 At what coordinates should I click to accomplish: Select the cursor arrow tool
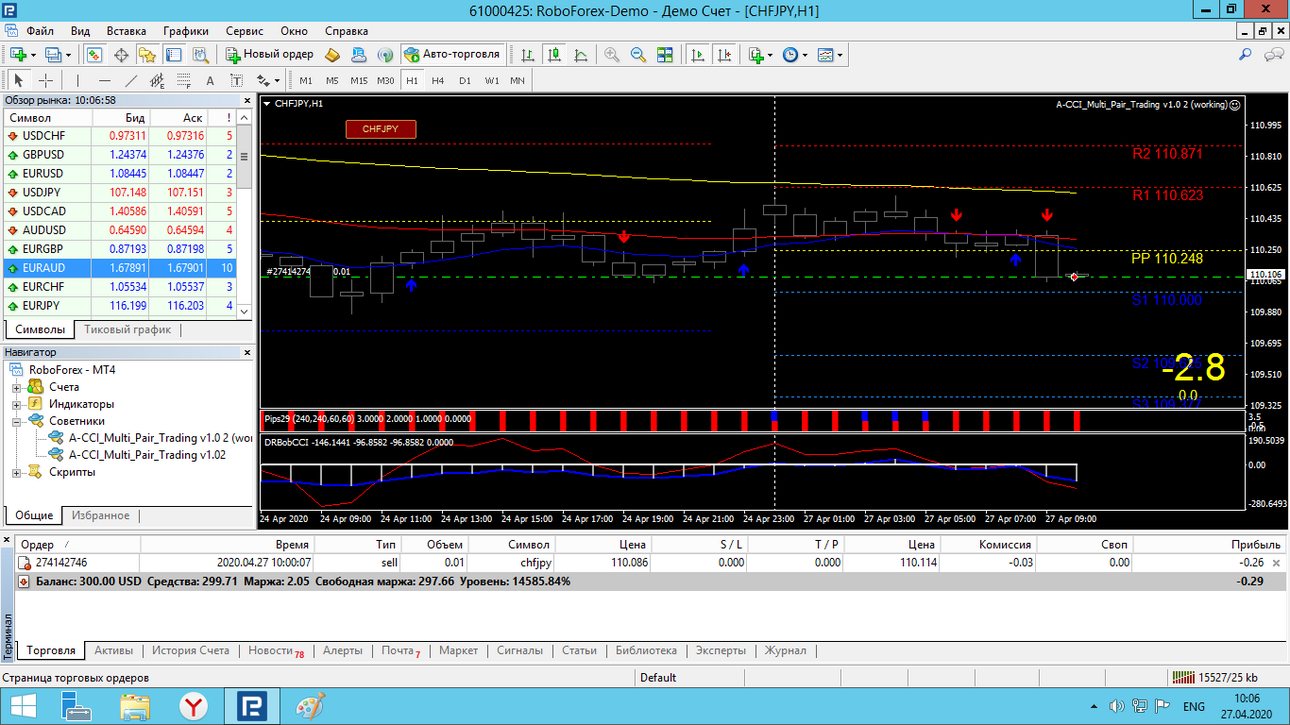point(19,80)
